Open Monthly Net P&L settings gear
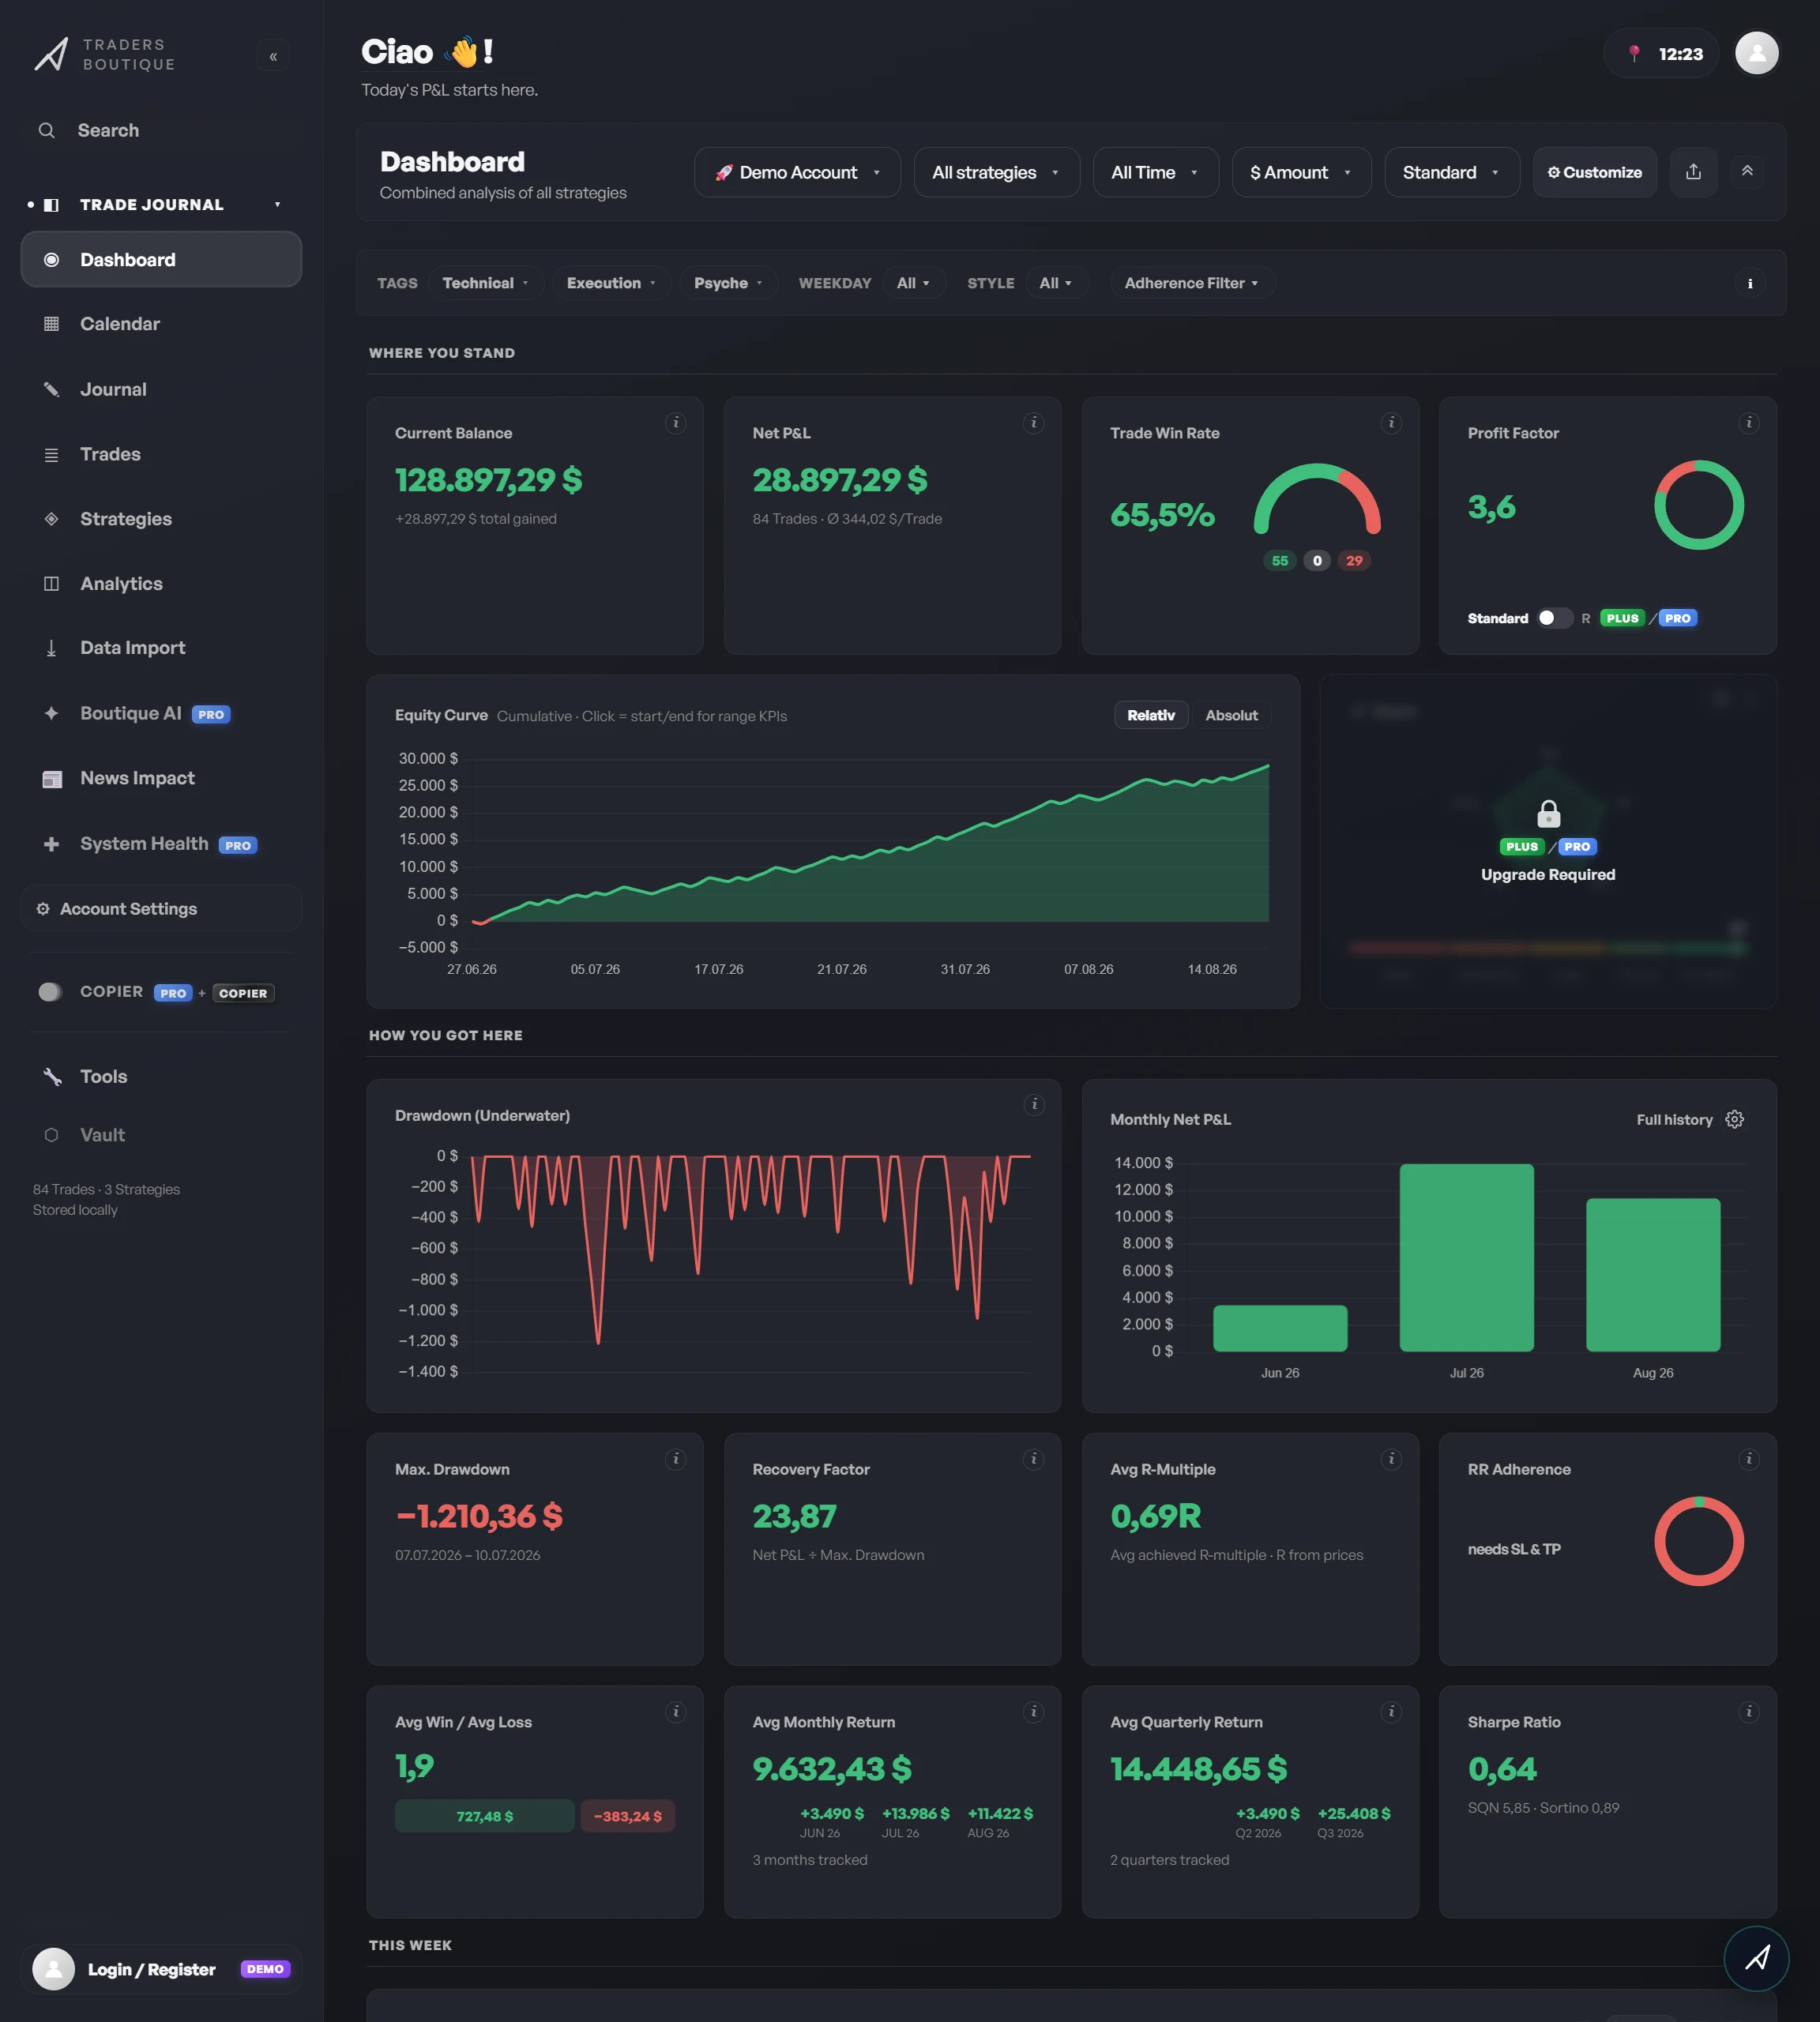This screenshot has width=1820, height=2022. point(1735,1119)
